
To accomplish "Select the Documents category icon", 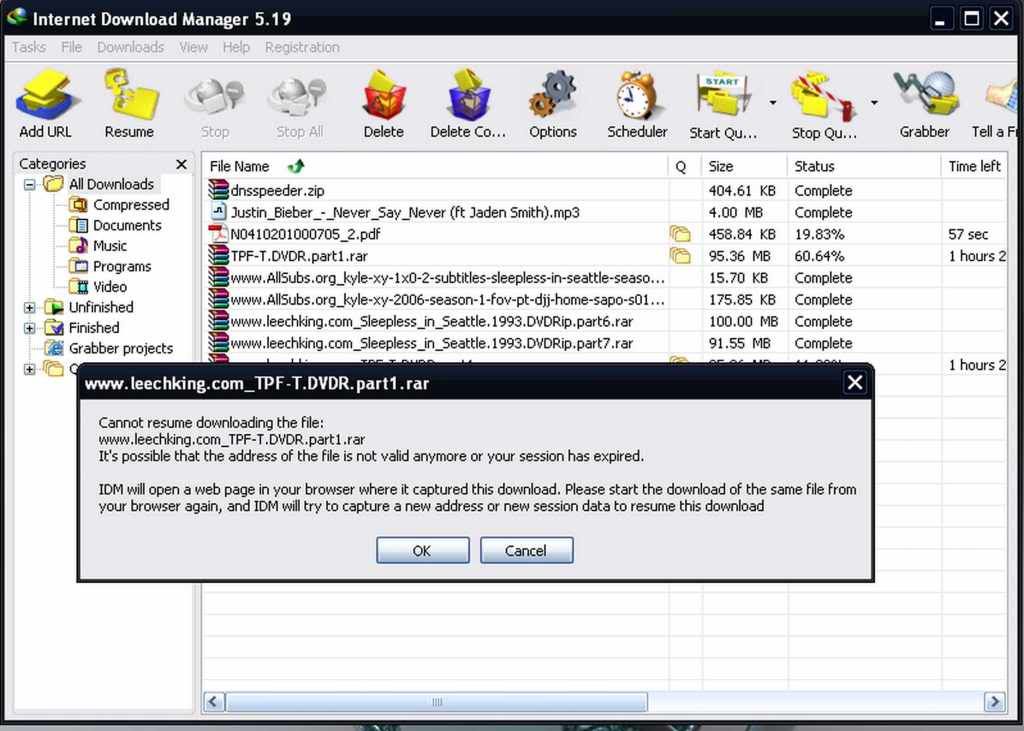I will tap(78, 225).
